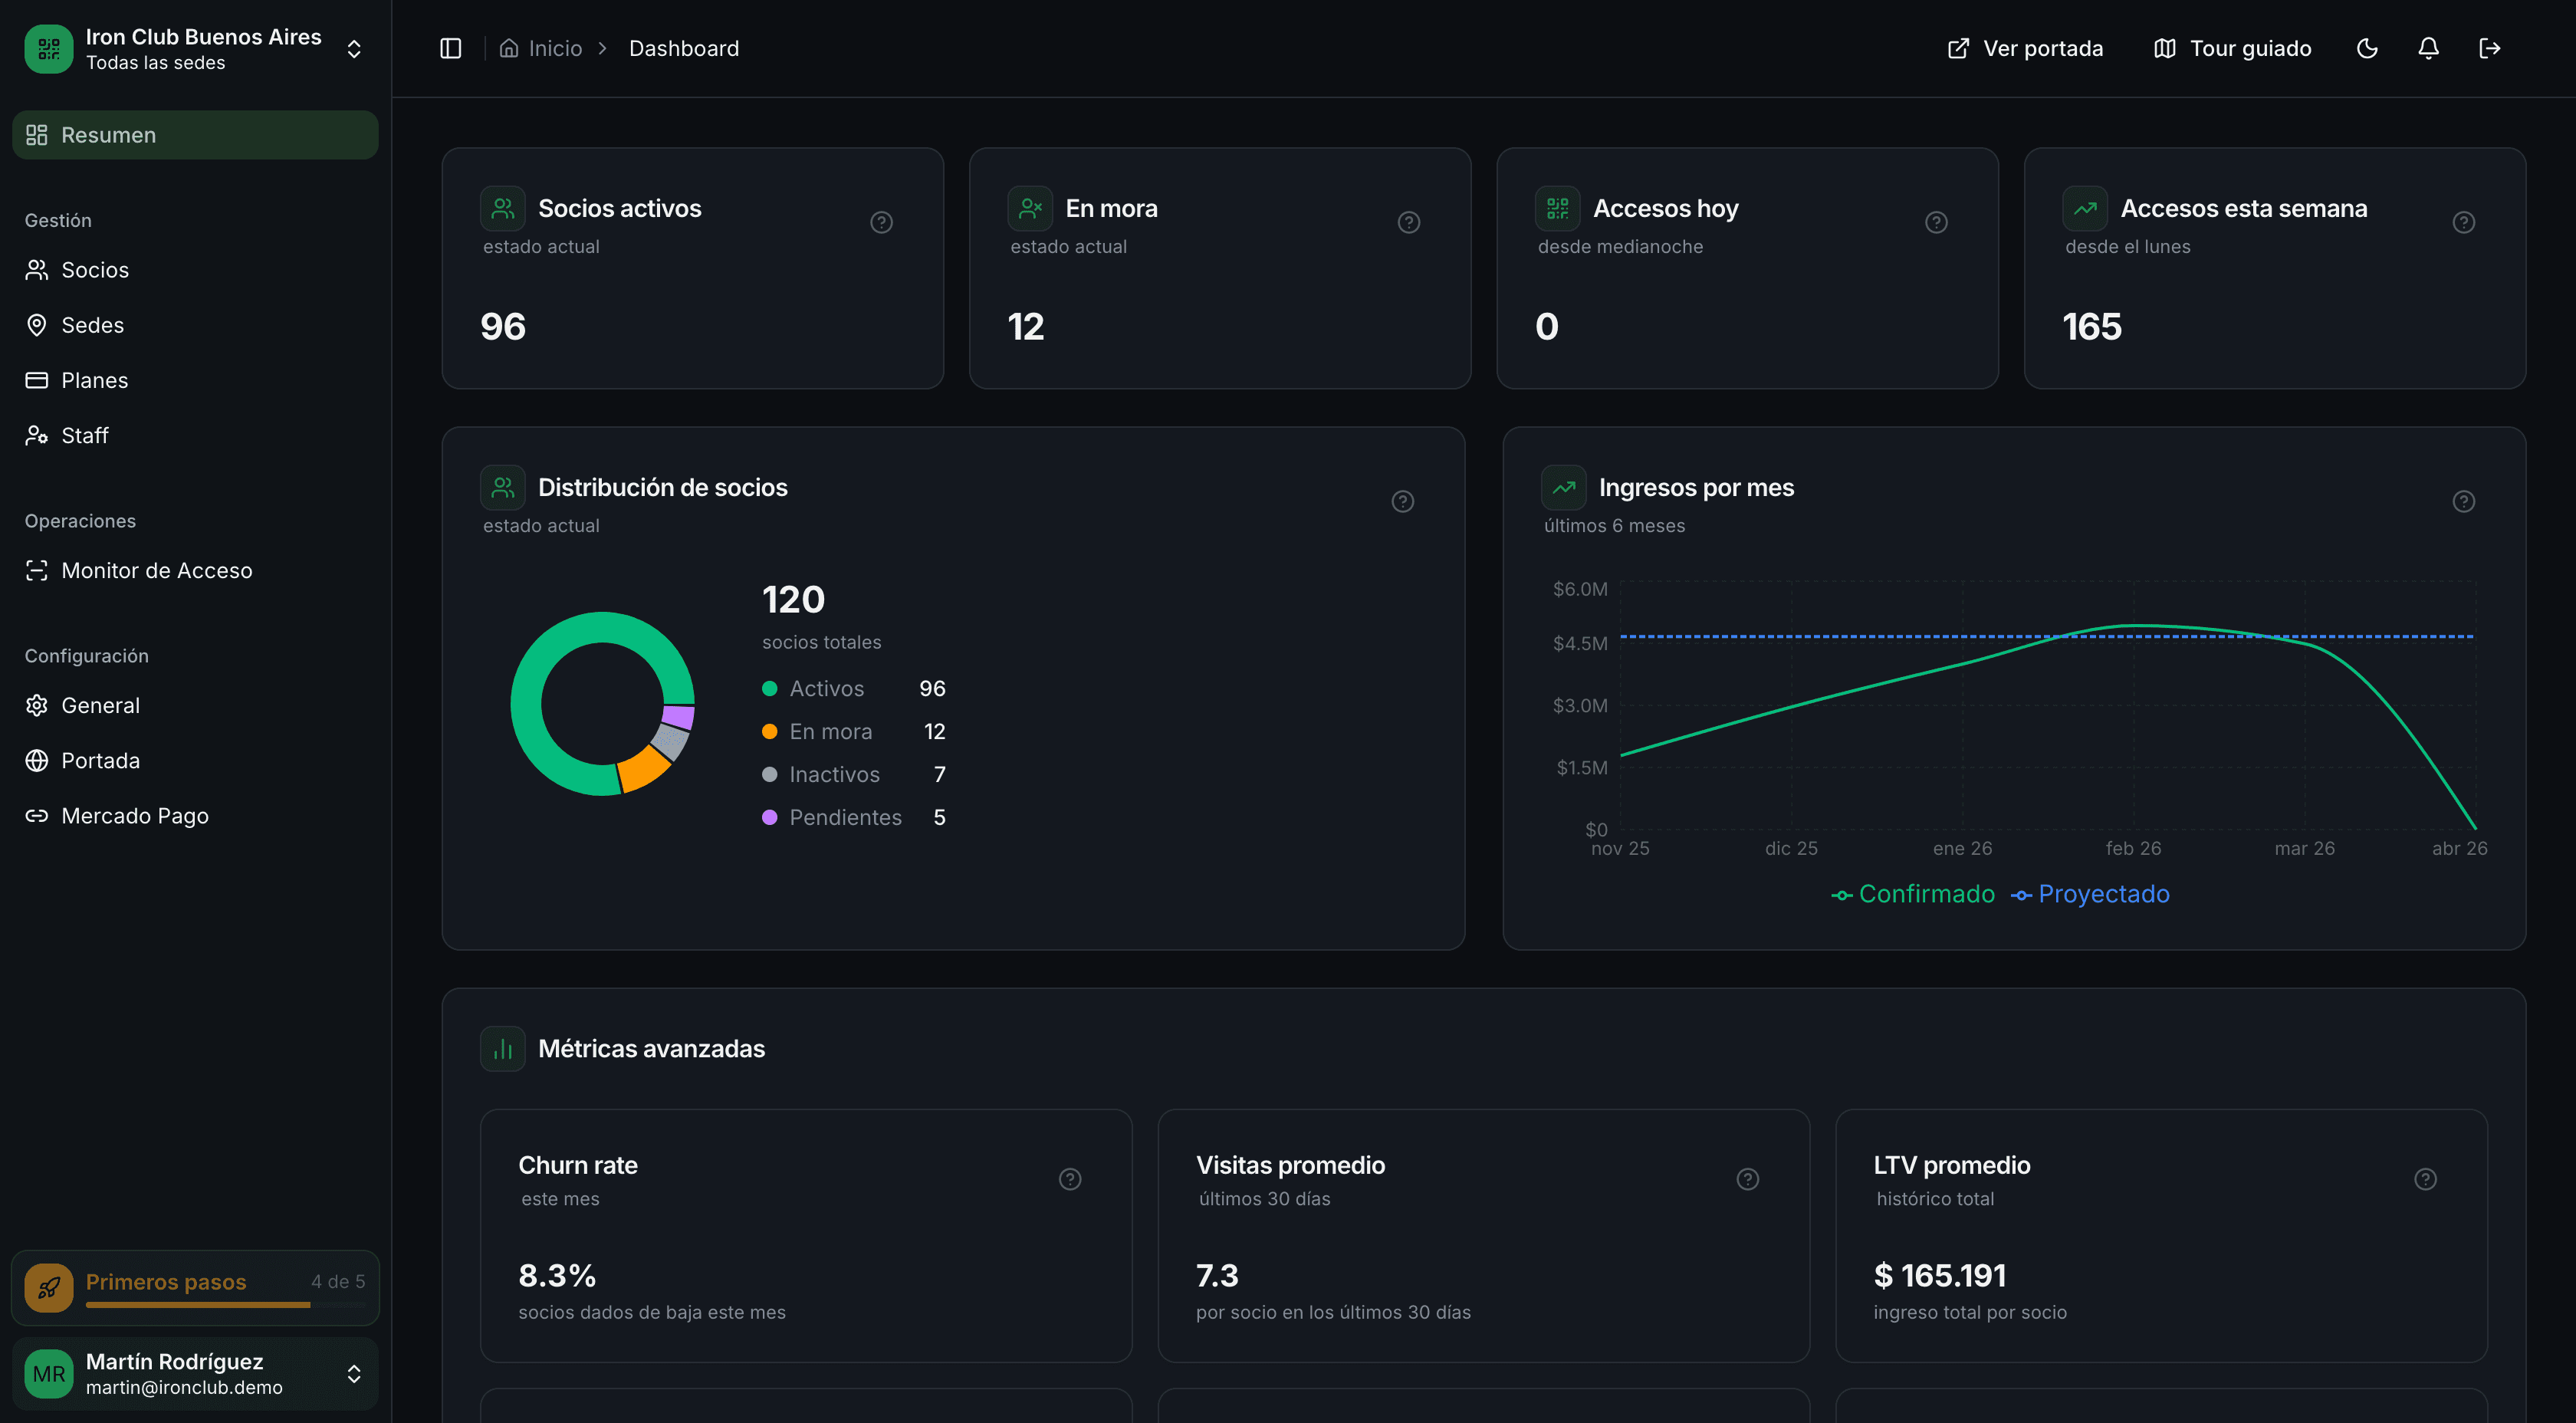
Task: Toggle the sidebar collapse icon
Action: pyautogui.click(x=451, y=48)
